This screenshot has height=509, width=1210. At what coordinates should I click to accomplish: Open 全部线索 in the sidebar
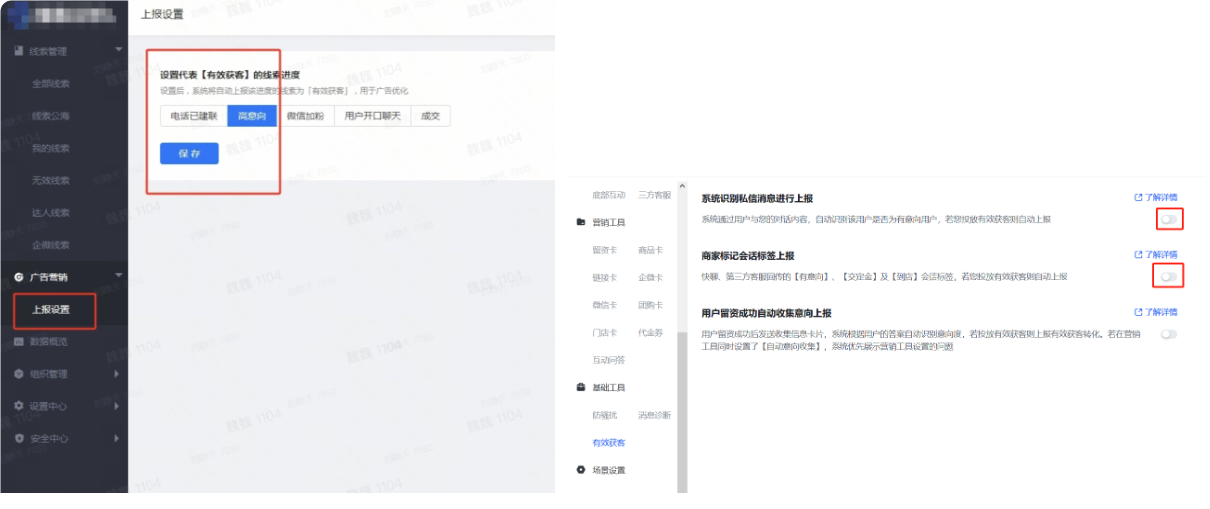[51, 83]
